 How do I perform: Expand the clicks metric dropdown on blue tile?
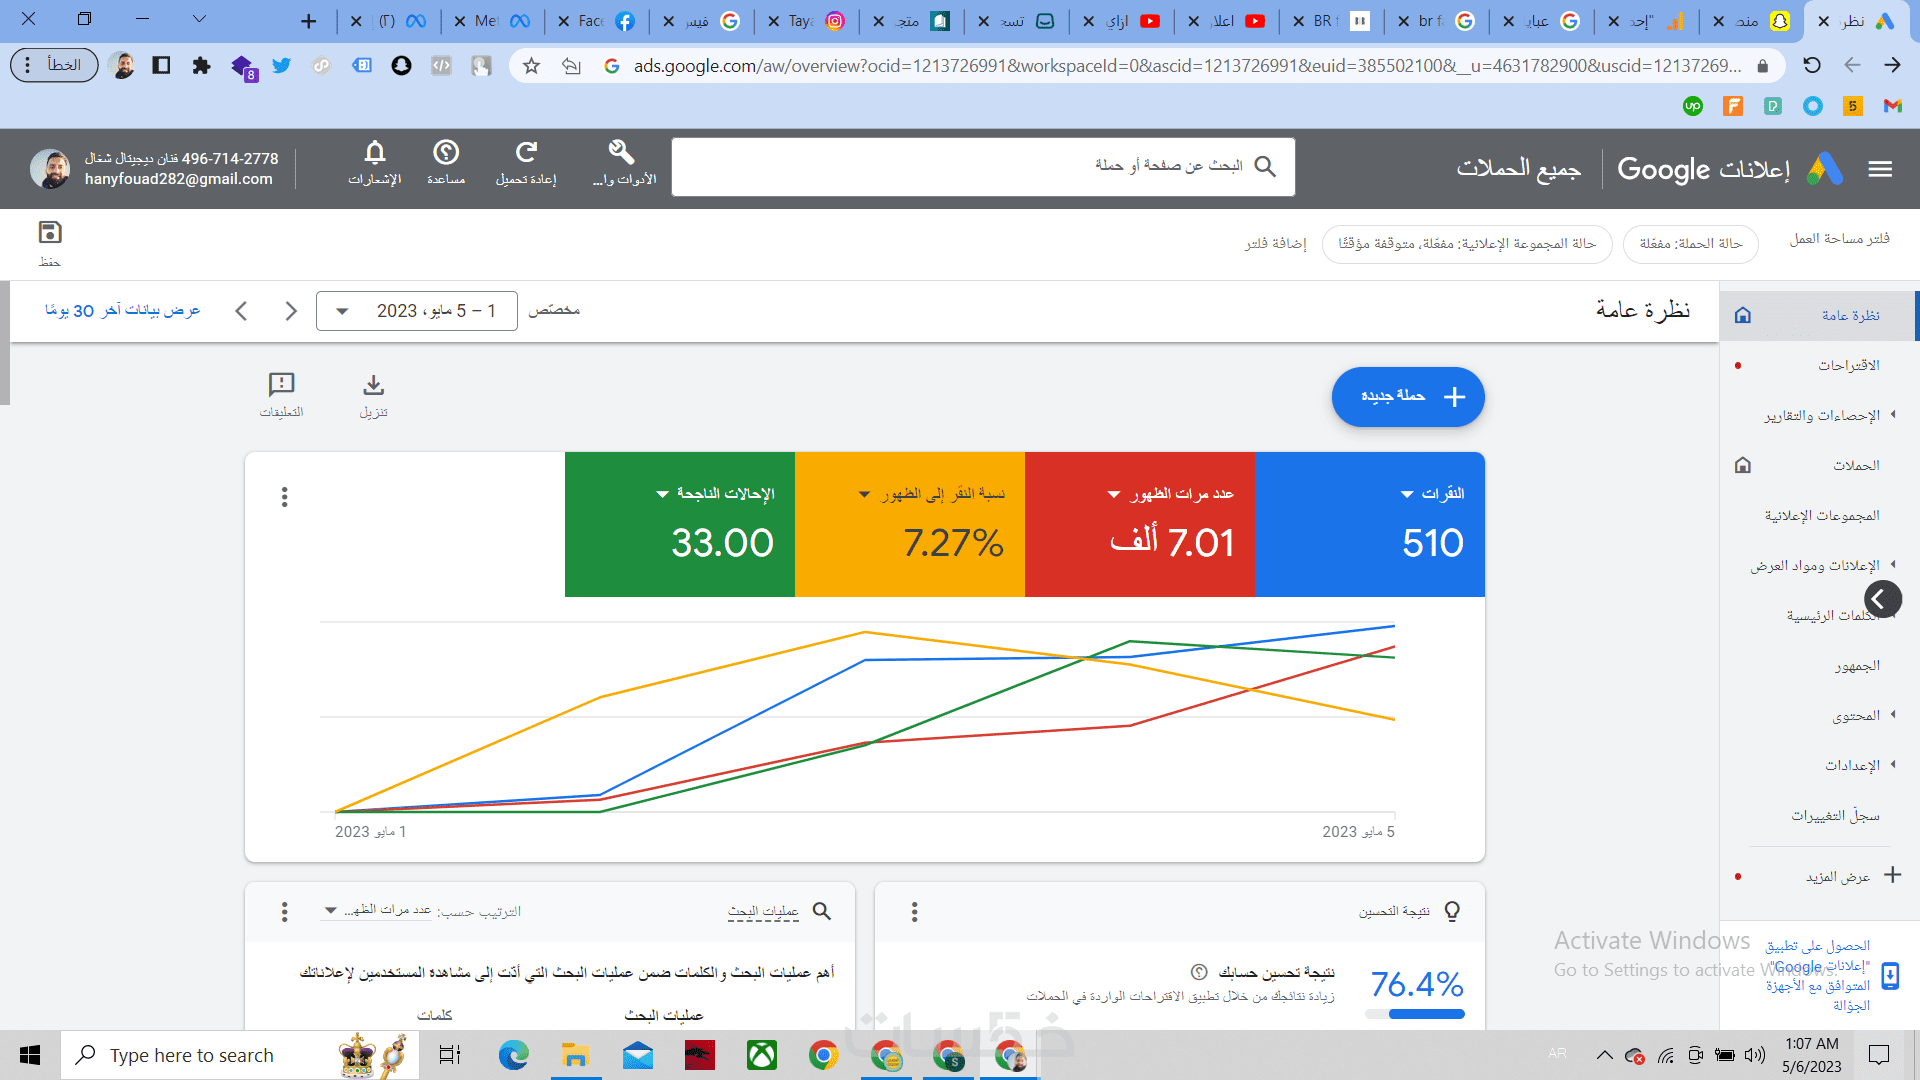click(1408, 494)
